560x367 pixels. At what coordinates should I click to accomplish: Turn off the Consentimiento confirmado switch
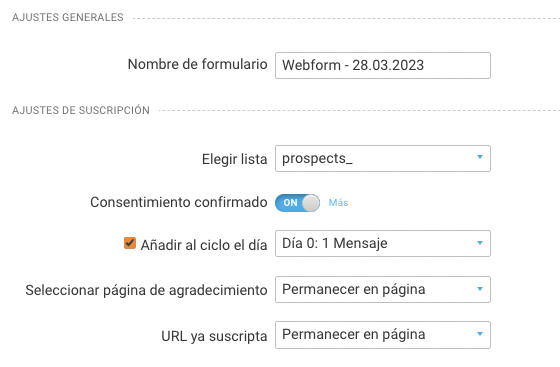pyautogui.click(x=297, y=203)
